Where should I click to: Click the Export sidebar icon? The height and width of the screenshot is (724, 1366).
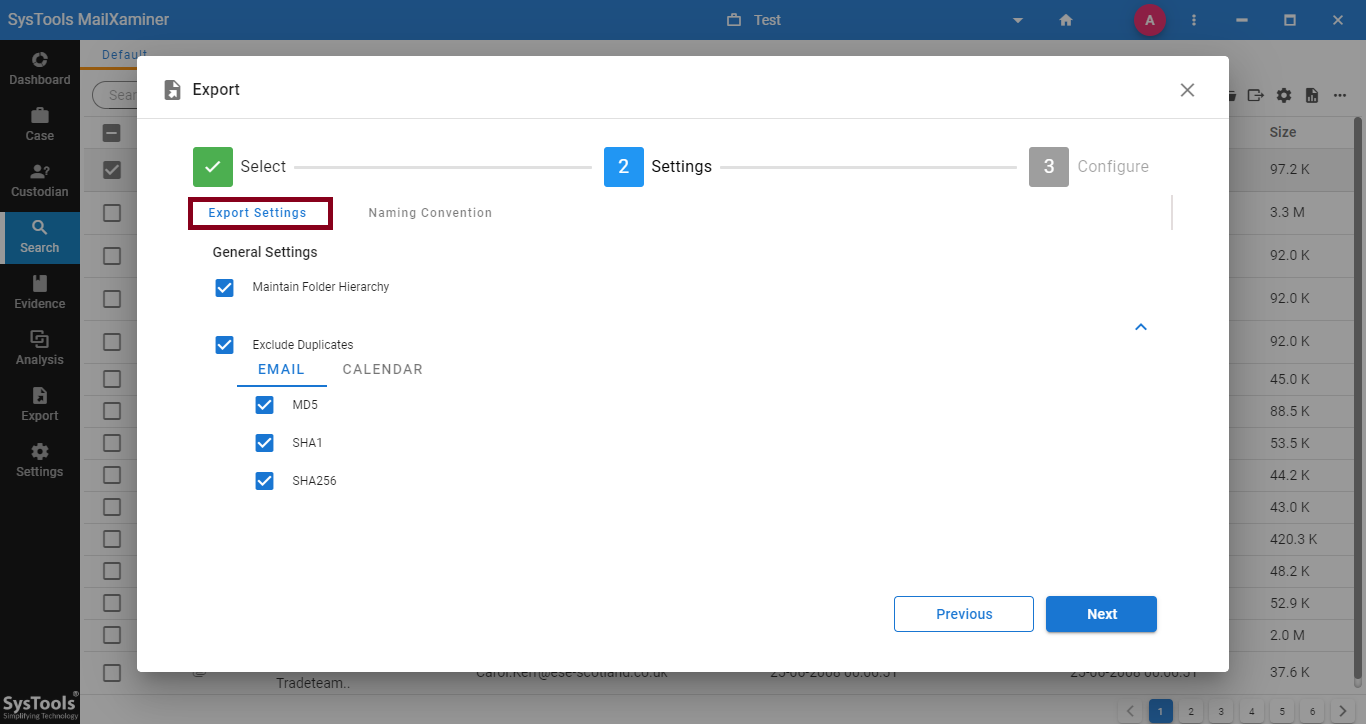(40, 404)
